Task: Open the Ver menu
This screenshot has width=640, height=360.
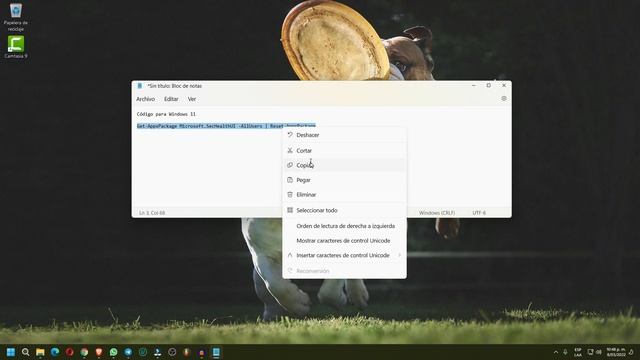Action: pos(191,99)
